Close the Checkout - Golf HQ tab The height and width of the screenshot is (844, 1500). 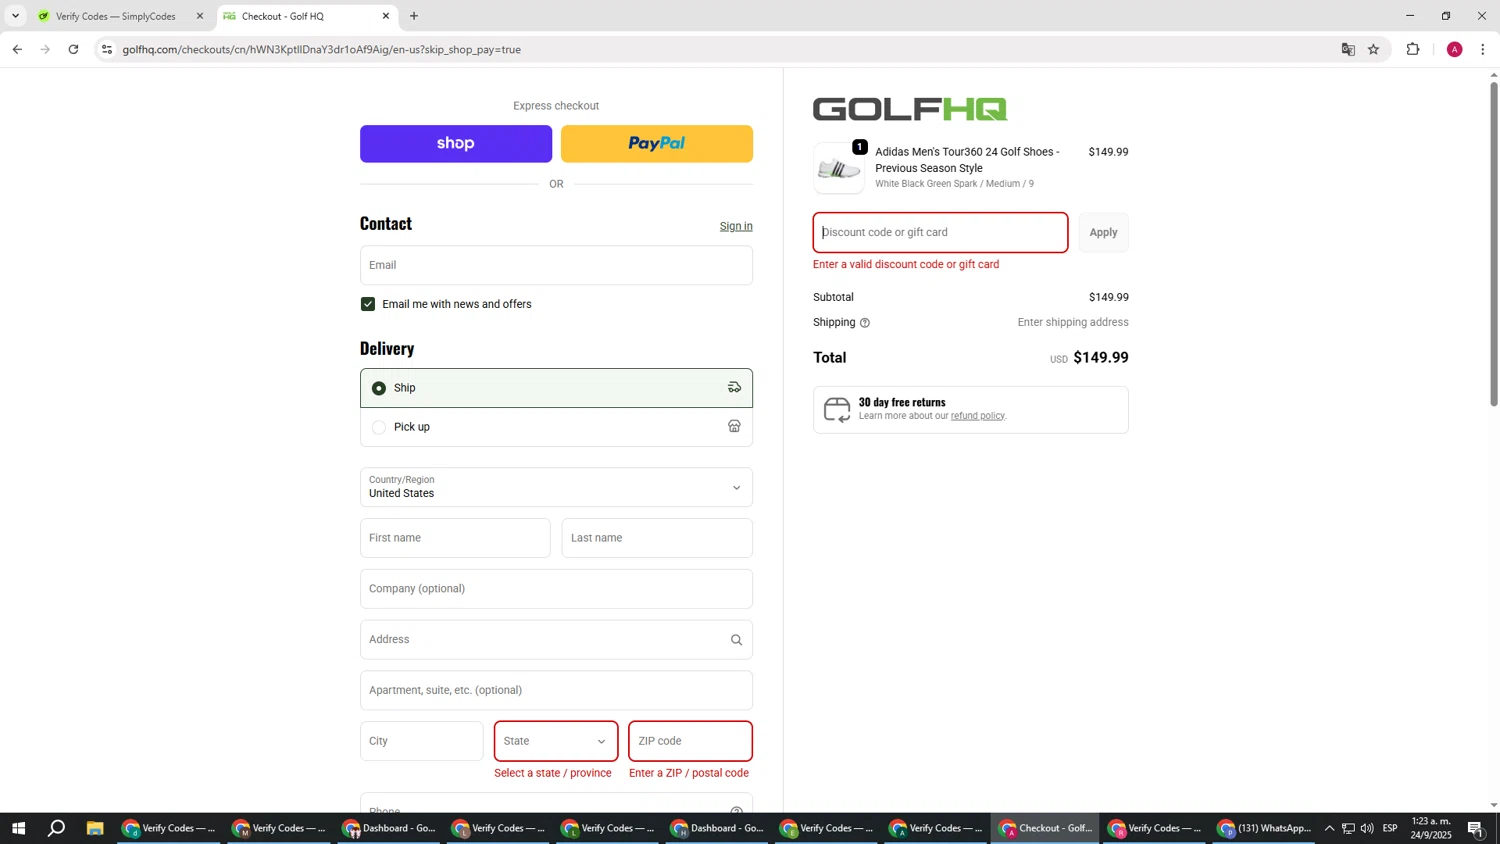point(386,16)
